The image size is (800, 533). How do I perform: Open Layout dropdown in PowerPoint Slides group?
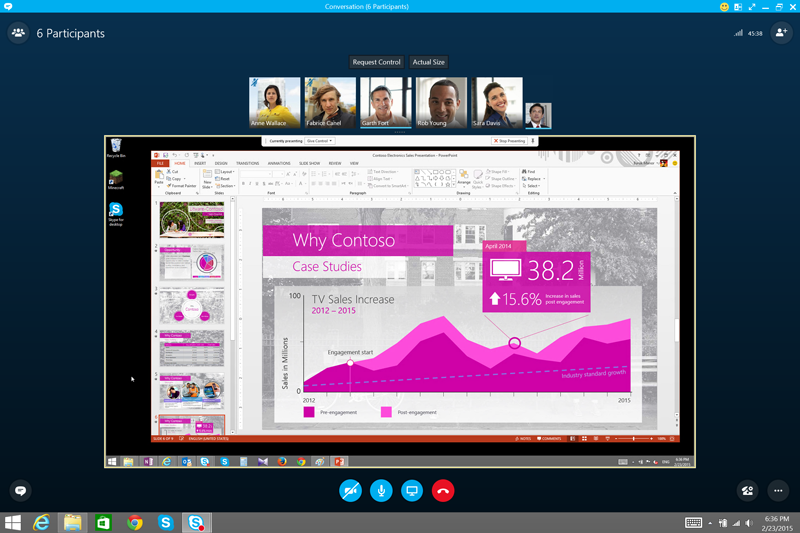pos(224,172)
